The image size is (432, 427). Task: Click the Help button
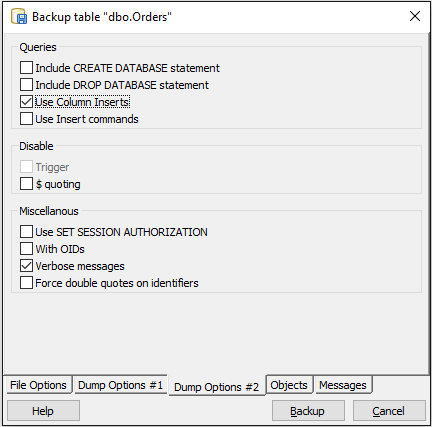(x=43, y=411)
